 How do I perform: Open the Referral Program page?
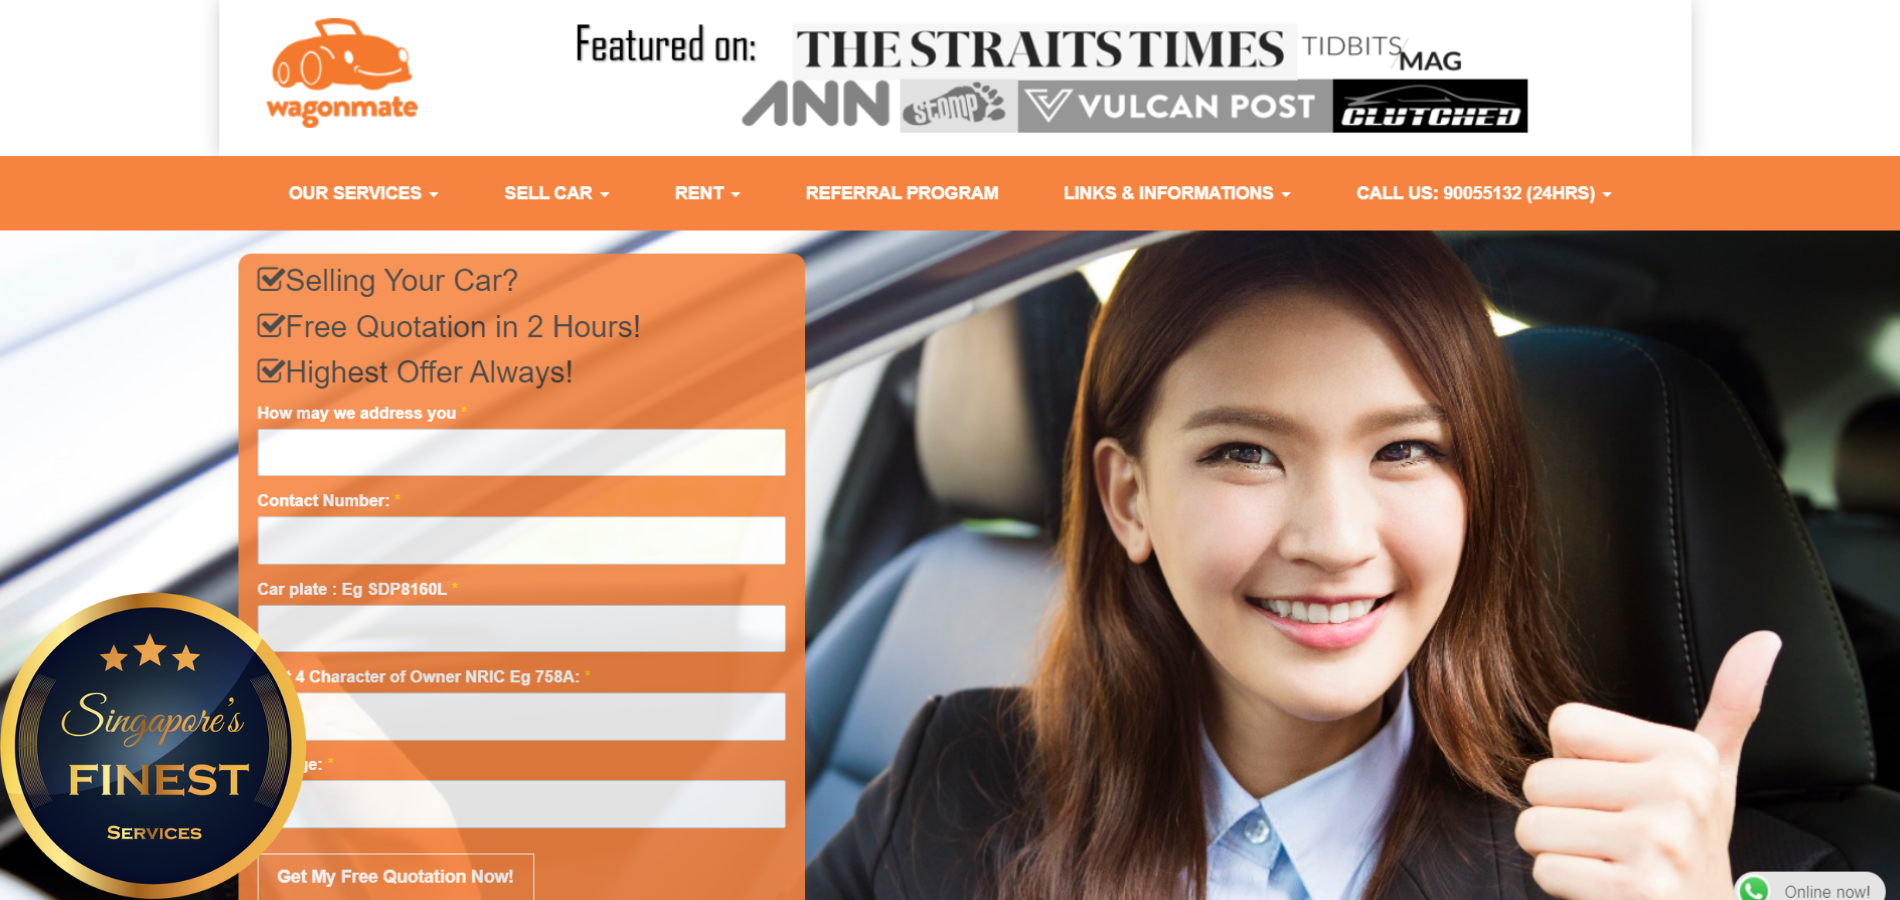click(x=901, y=193)
